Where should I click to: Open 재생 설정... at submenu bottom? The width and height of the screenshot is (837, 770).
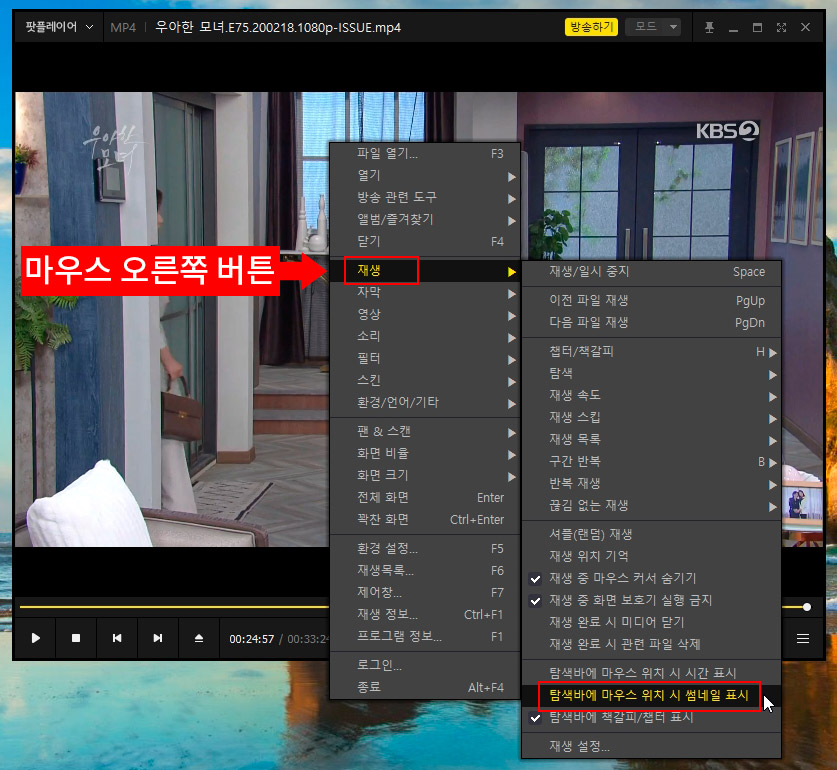pyautogui.click(x=651, y=747)
